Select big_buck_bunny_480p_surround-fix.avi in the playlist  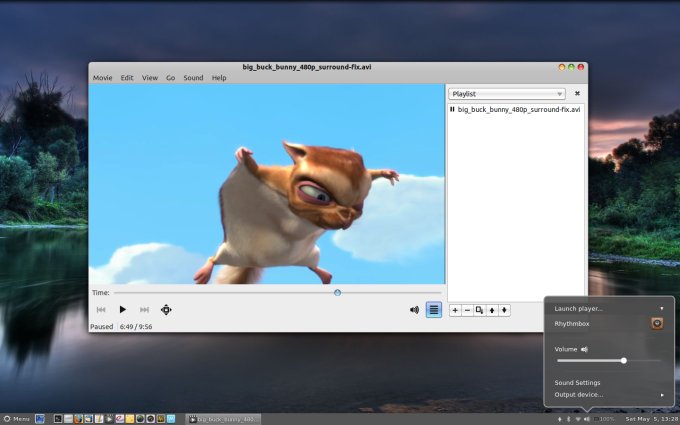click(x=515, y=109)
